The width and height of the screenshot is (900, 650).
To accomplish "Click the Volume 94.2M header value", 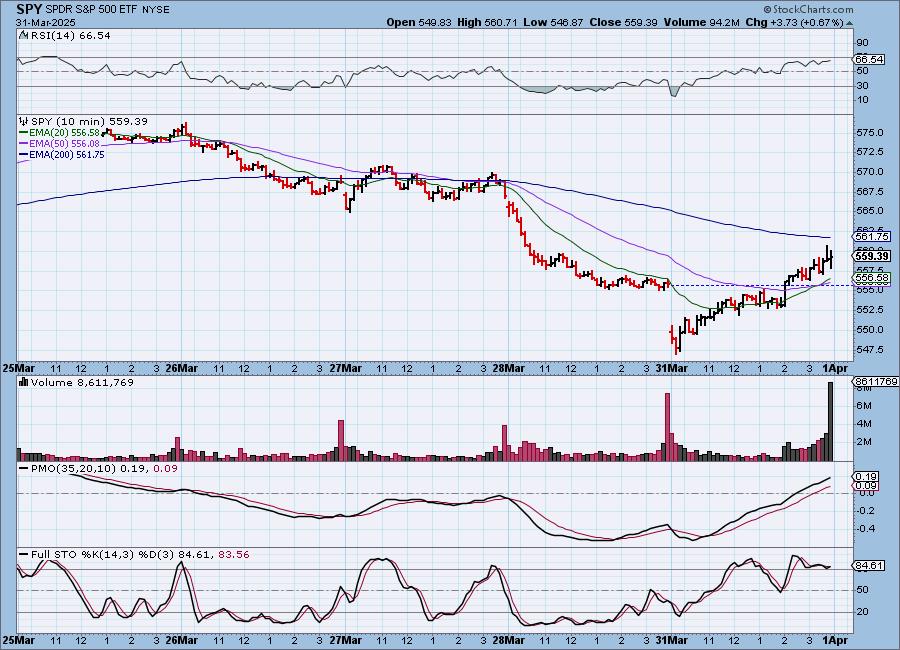I will (x=701, y=22).
